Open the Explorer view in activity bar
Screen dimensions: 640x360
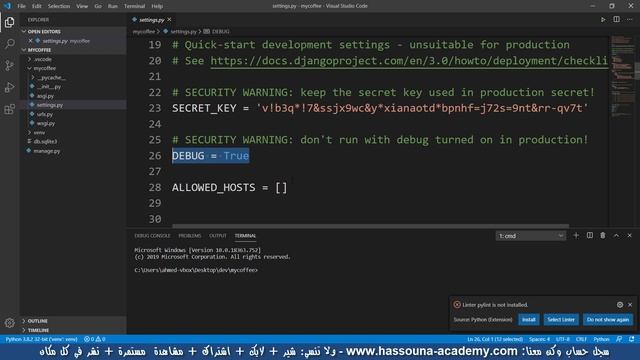click(9, 22)
